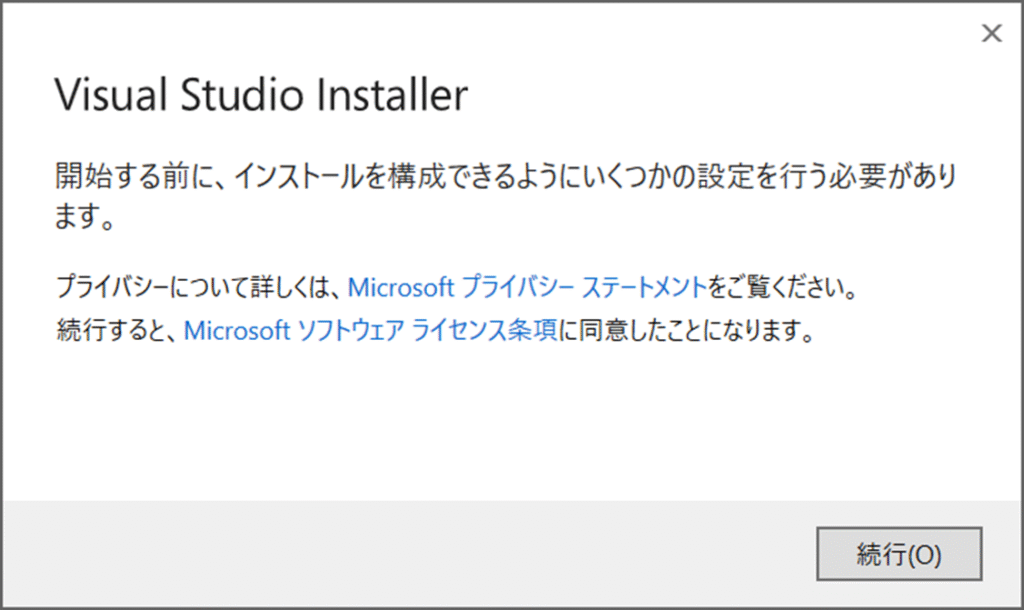
Task: Click the に同意したことになります text
Action: pyautogui.click(x=687, y=330)
